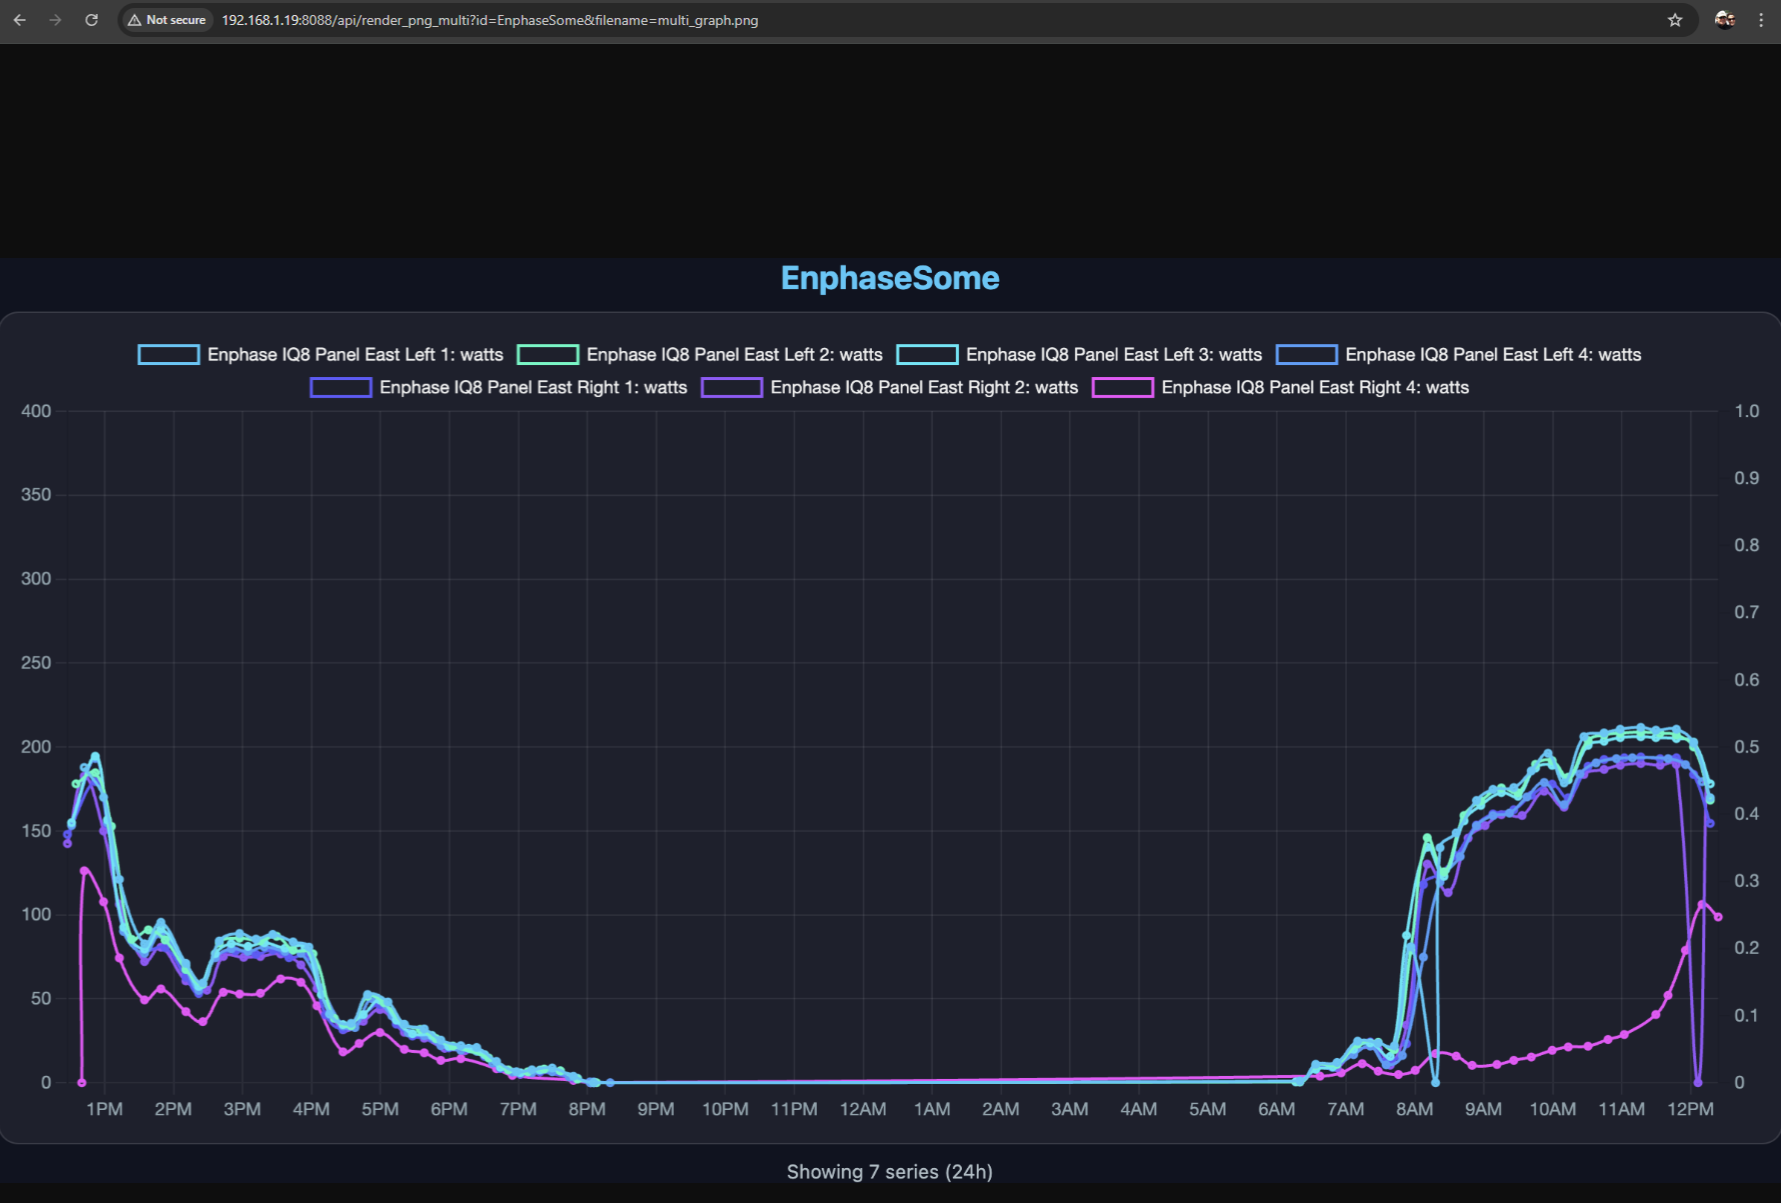
Task: Click the 200 left y-axis label
Action: coord(36,747)
